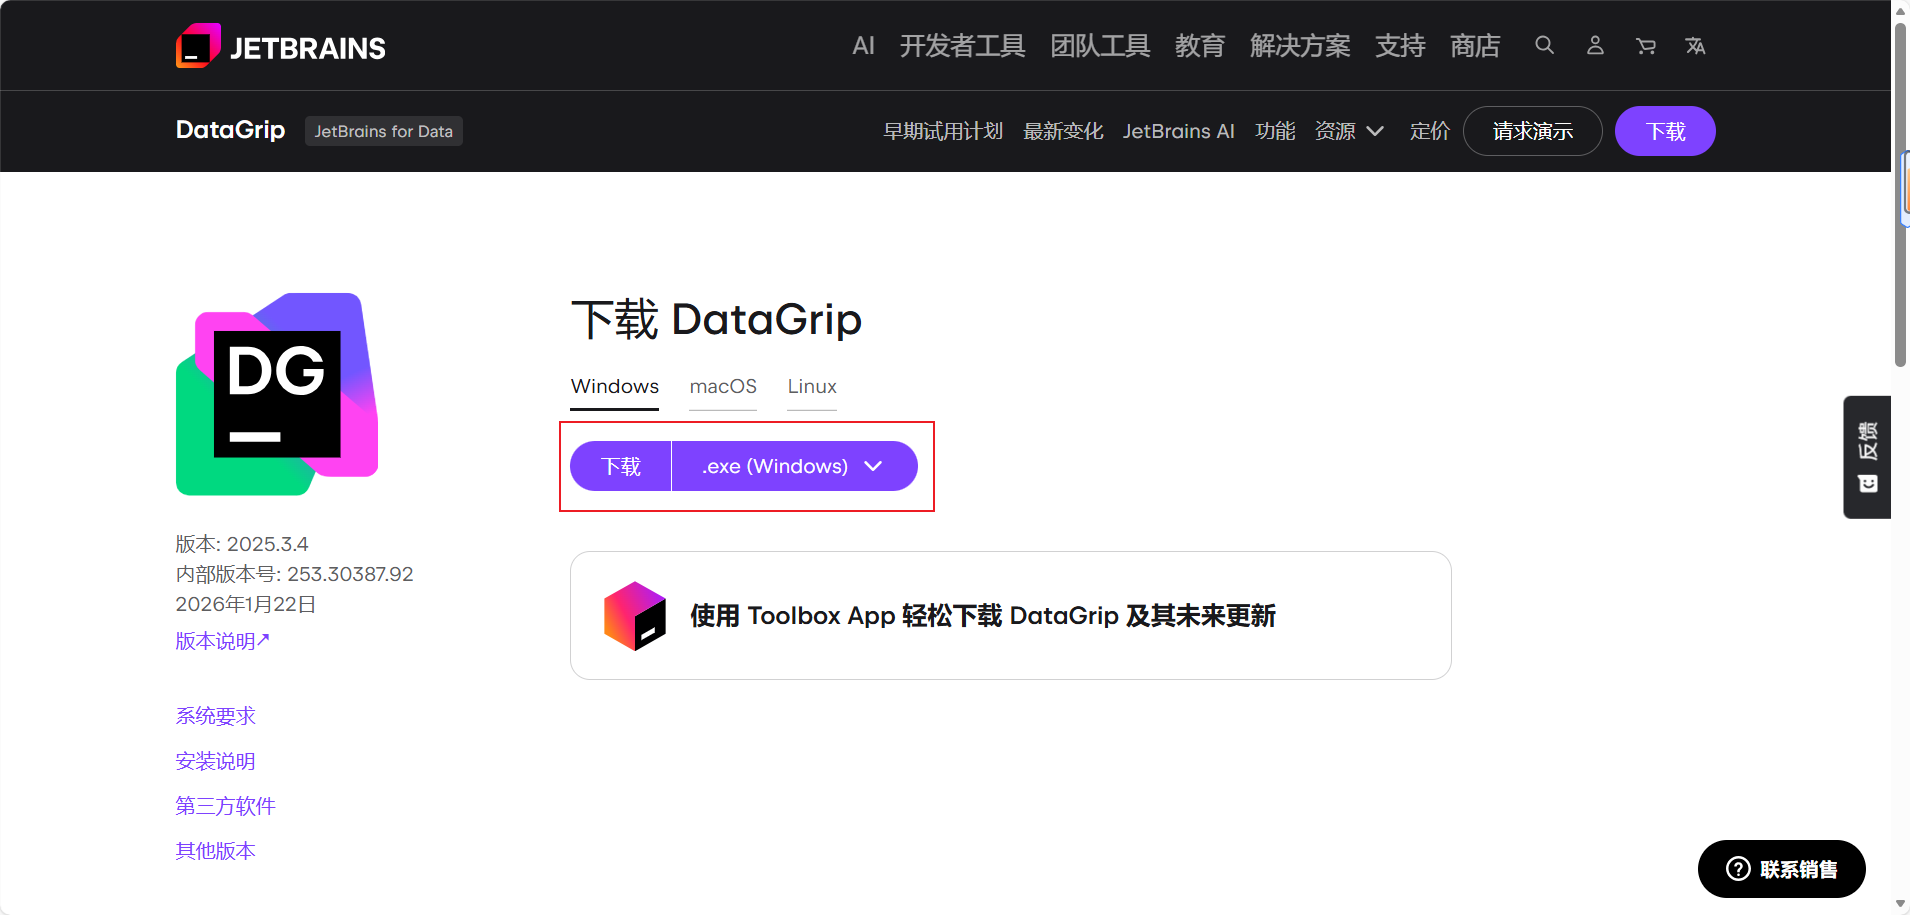Click the JetBrains logo
This screenshot has width=1910, height=915.
[x=281, y=46]
